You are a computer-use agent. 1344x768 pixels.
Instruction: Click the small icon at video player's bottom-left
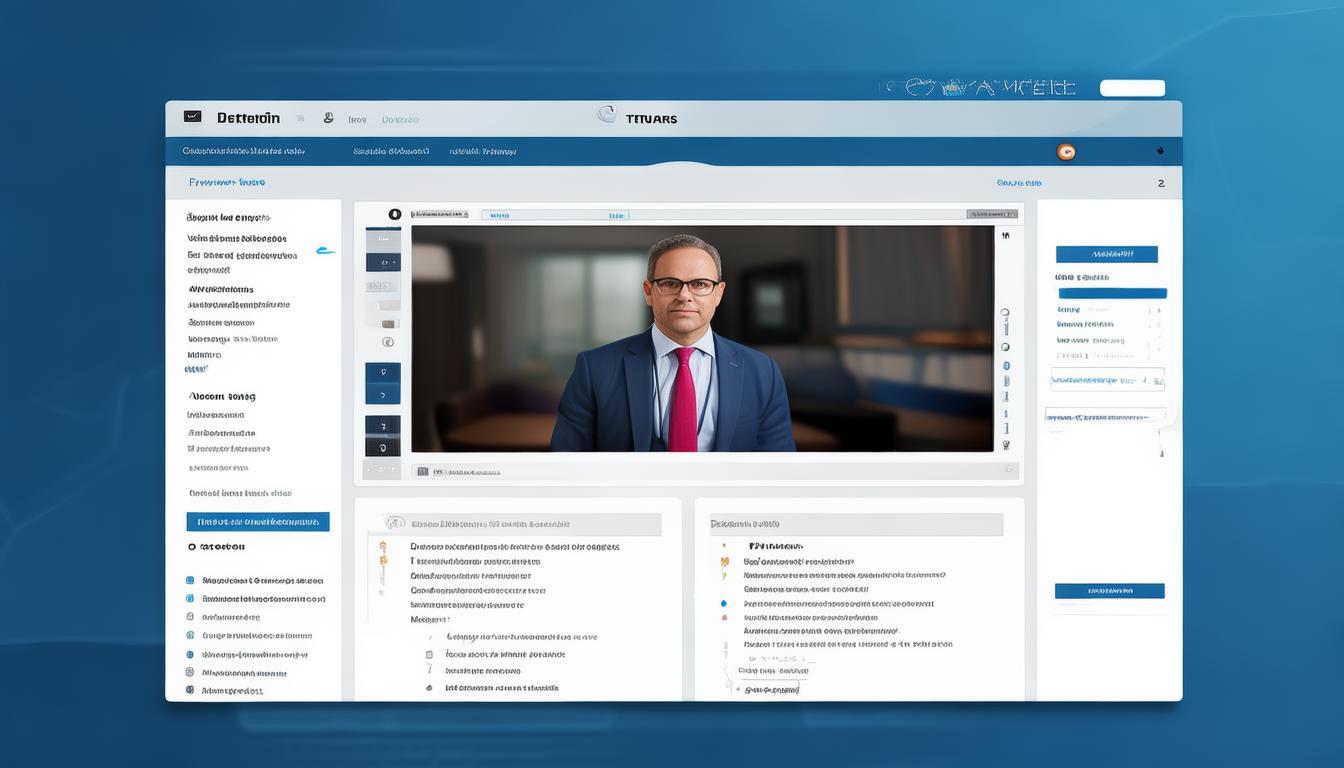click(422, 471)
